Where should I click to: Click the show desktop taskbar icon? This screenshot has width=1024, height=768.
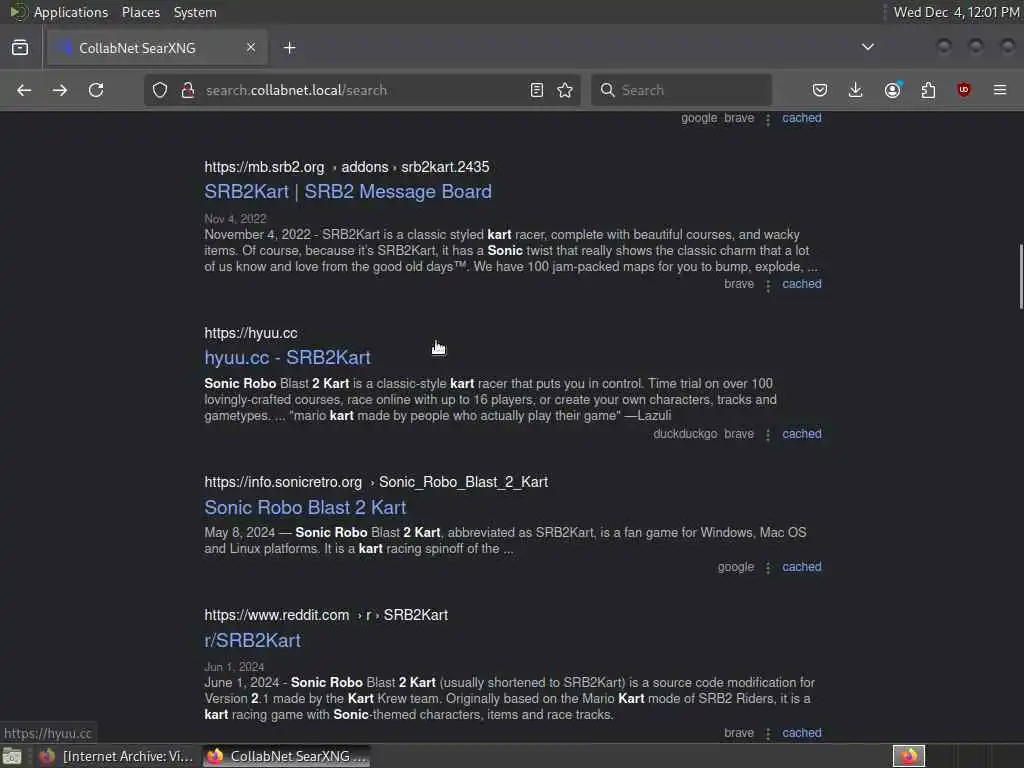[12, 756]
